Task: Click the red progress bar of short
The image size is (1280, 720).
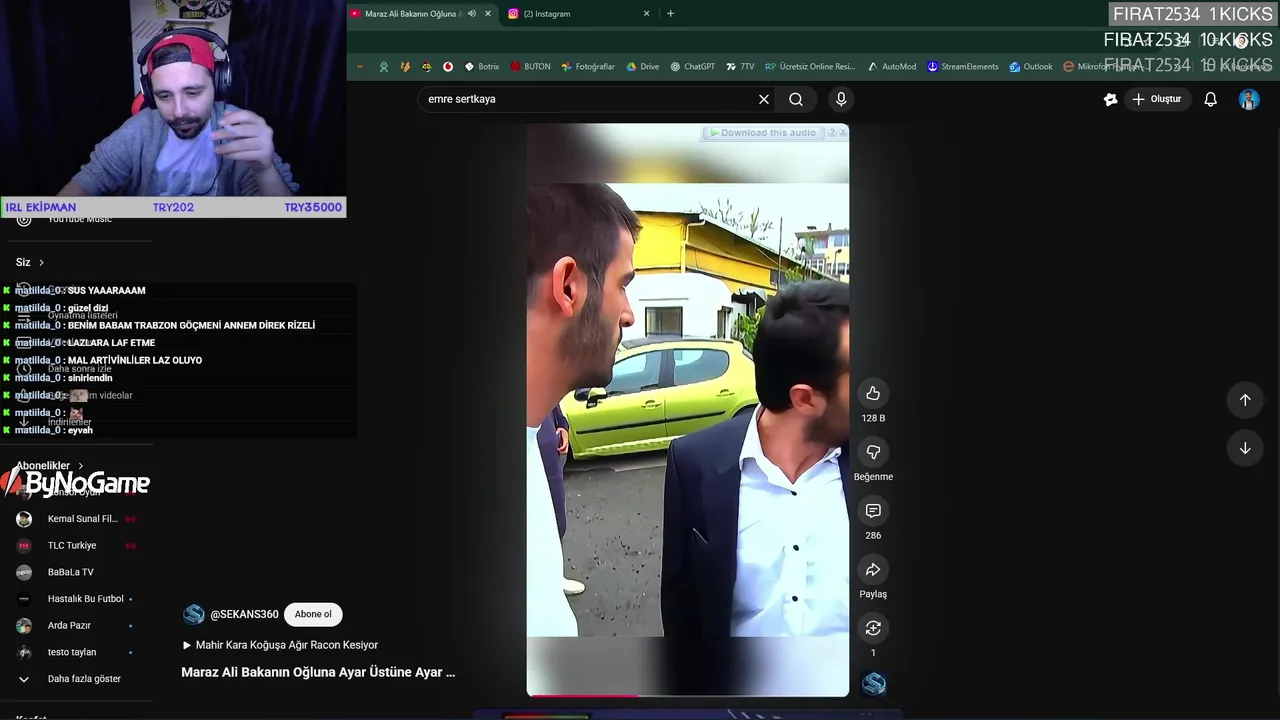Action: (583, 695)
